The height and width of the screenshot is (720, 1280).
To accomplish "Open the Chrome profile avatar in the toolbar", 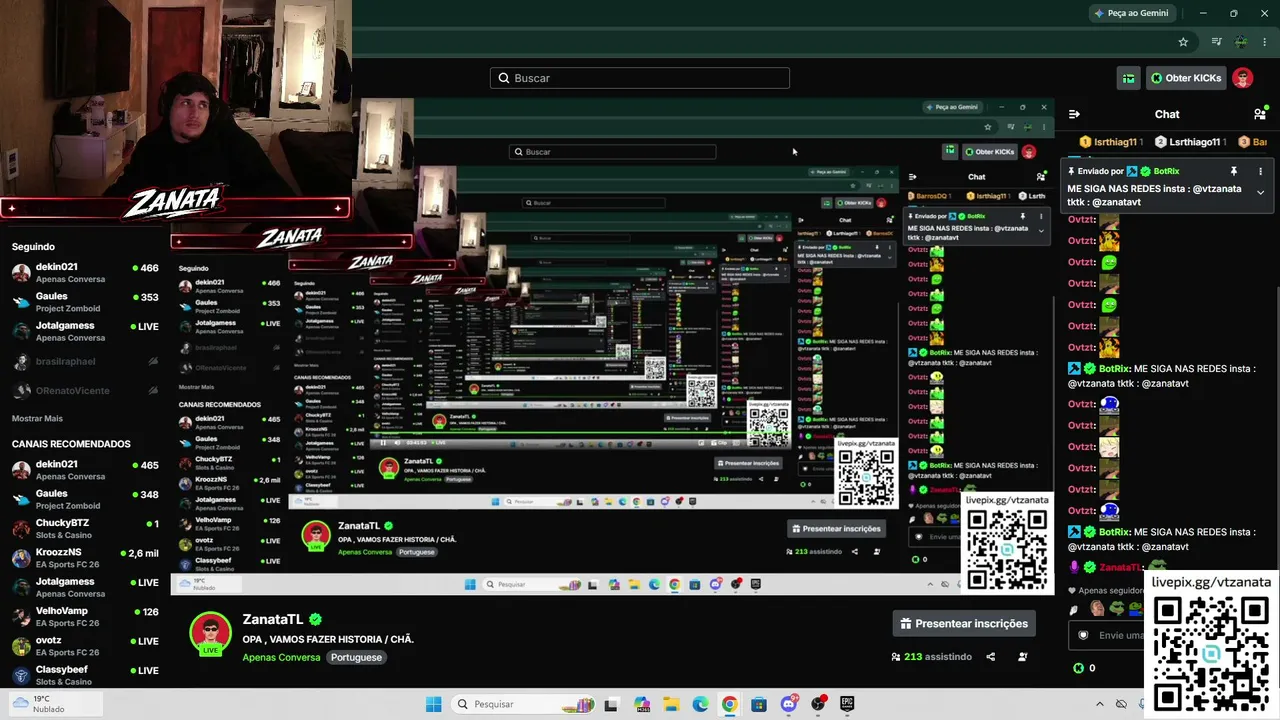I will click(1241, 42).
